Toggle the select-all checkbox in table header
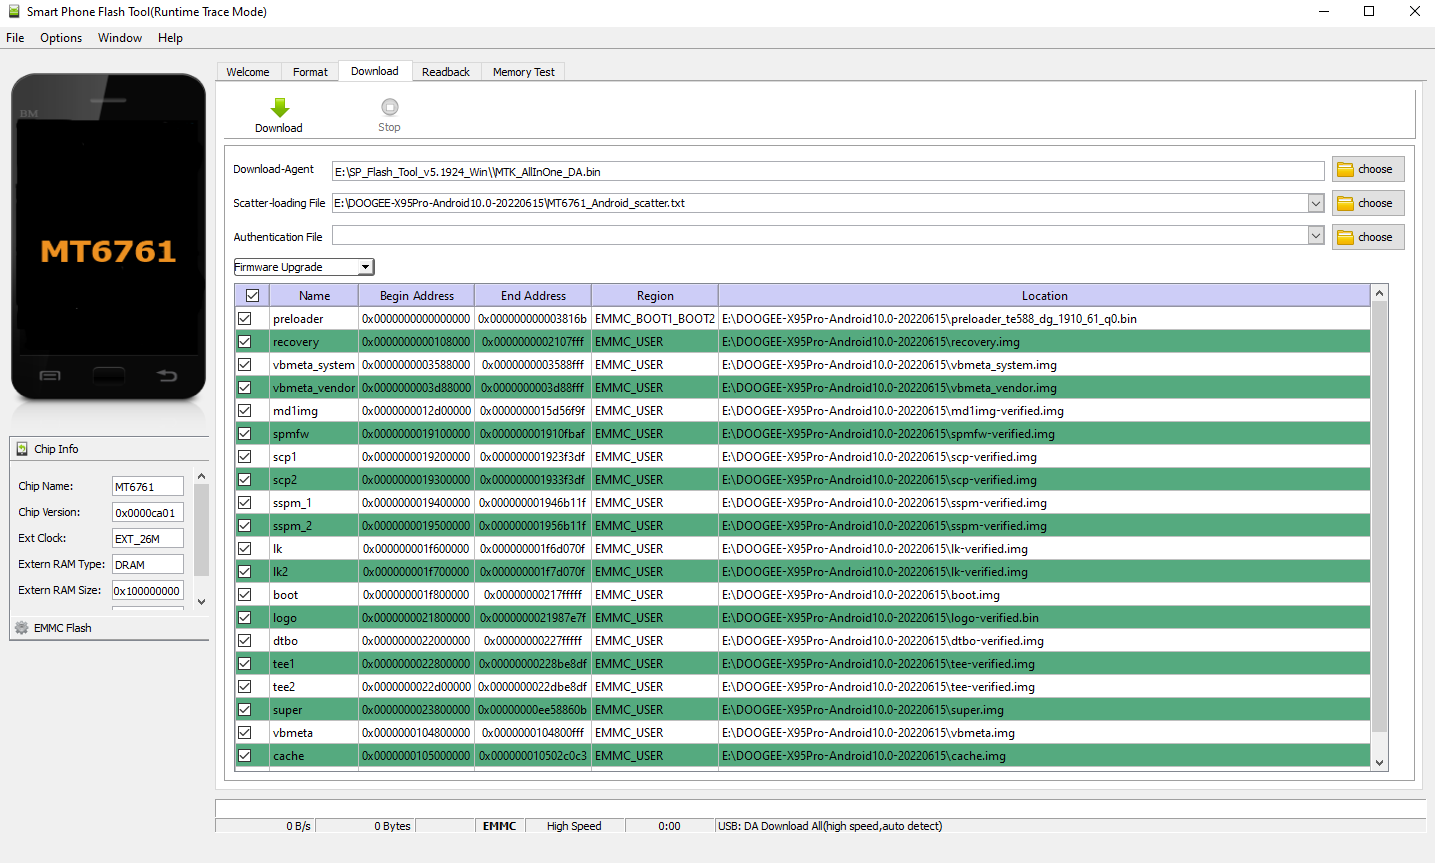The image size is (1435, 863). click(252, 296)
